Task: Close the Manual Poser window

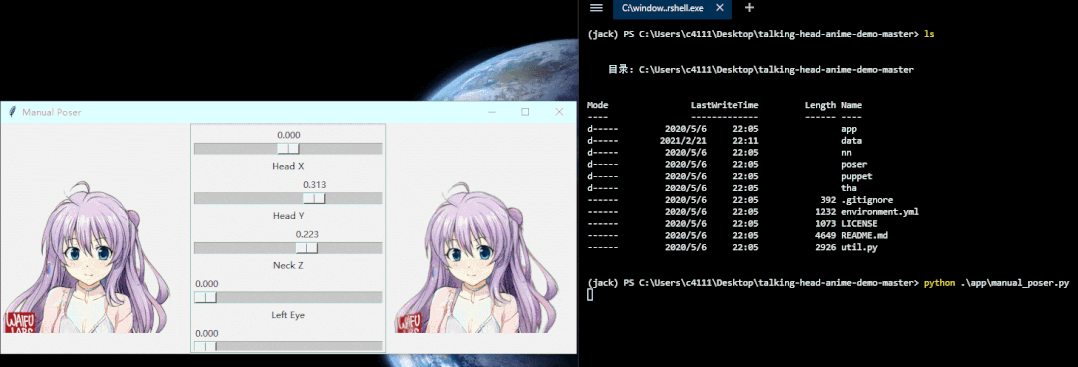Action: tap(559, 112)
